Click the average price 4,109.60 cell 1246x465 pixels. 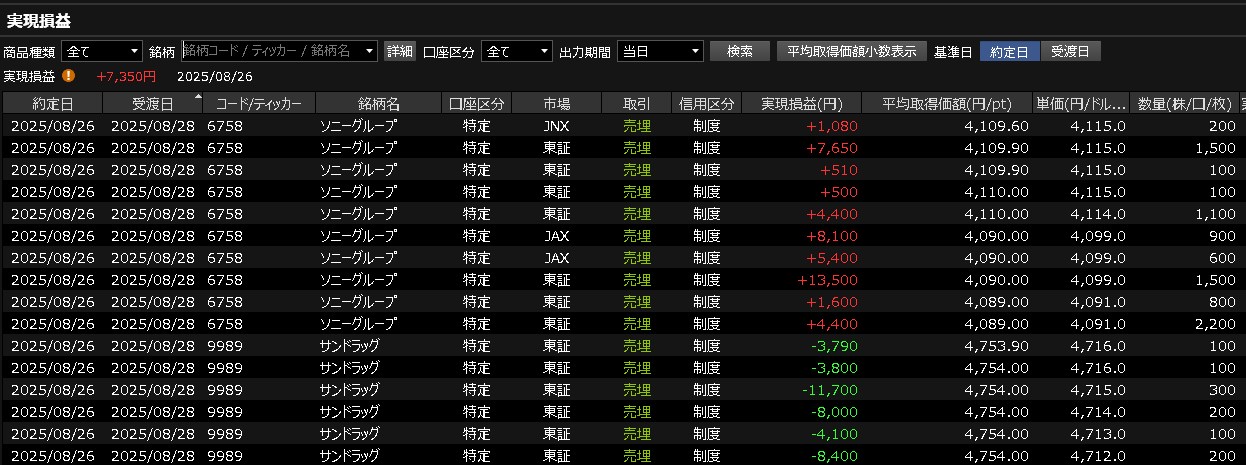[997, 125]
